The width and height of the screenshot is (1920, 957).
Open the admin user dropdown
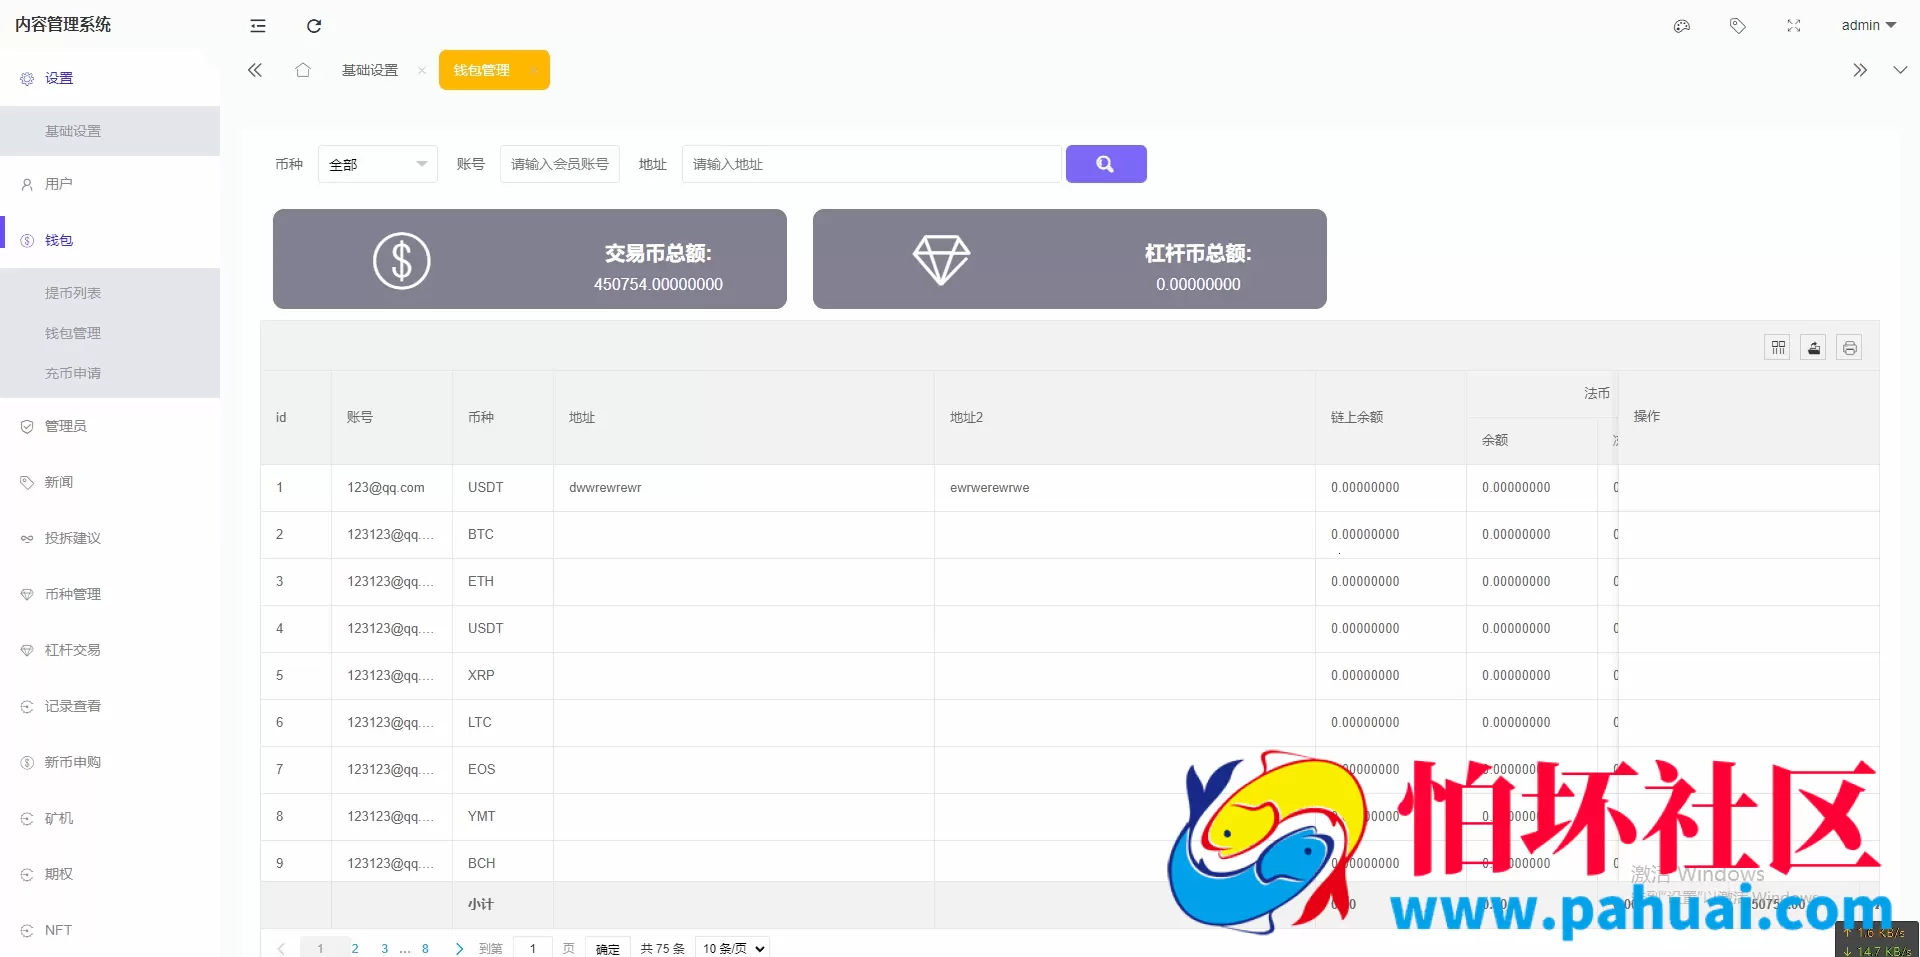click(x=1868, y=25)
